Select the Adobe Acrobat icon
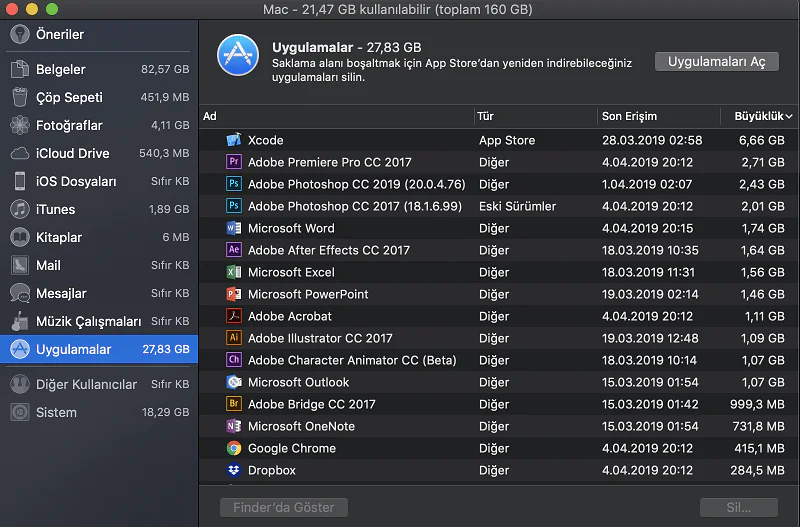 coord(234,316)
